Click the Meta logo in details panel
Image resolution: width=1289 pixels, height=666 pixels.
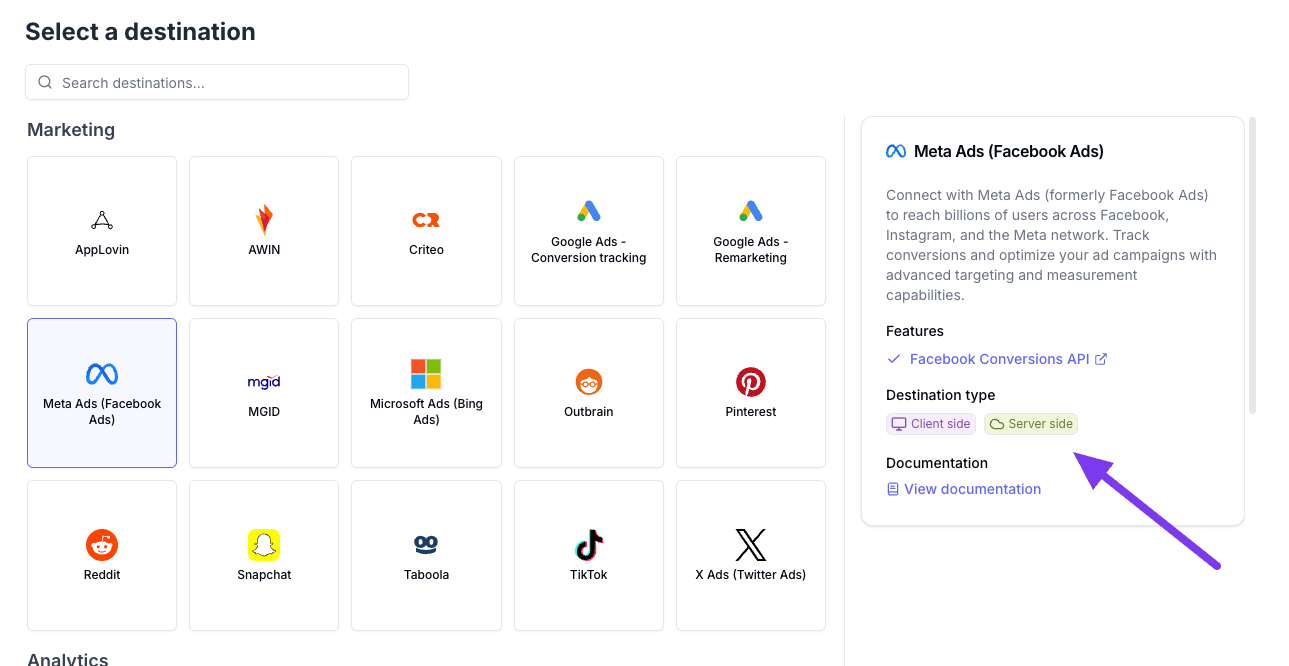pyautogui.click(x=896, y=152)
